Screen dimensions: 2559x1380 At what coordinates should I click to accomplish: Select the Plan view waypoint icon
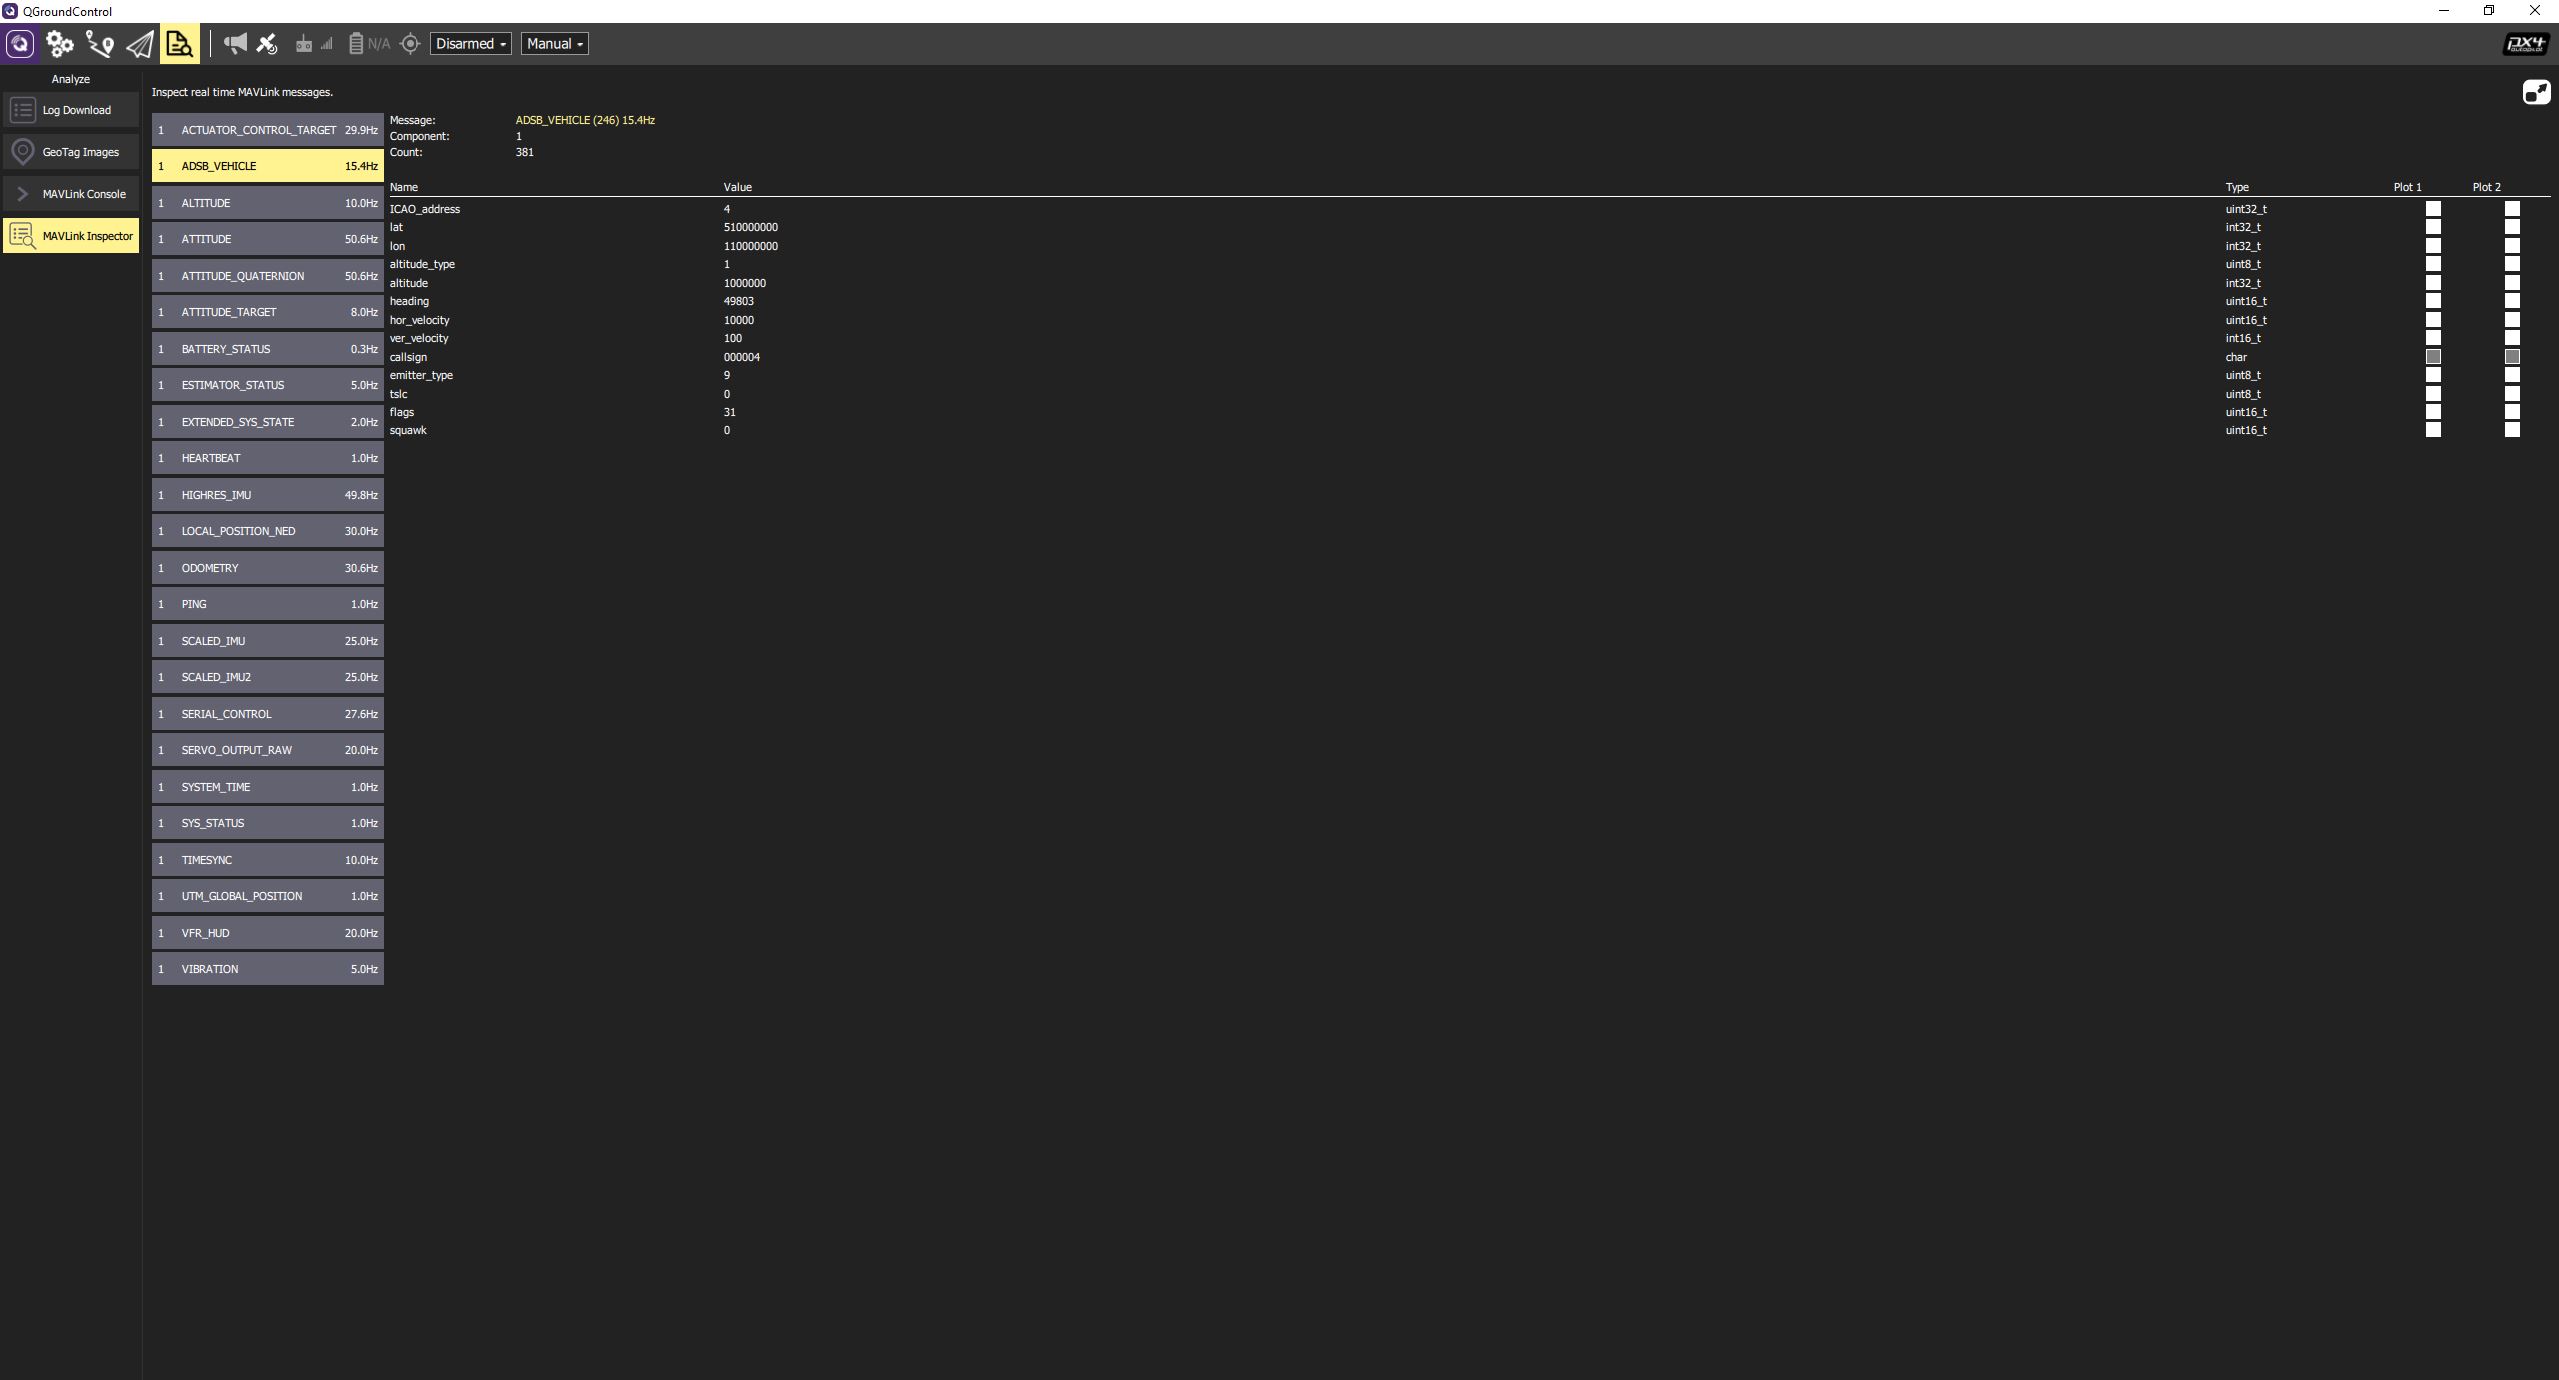pos(100,43)
